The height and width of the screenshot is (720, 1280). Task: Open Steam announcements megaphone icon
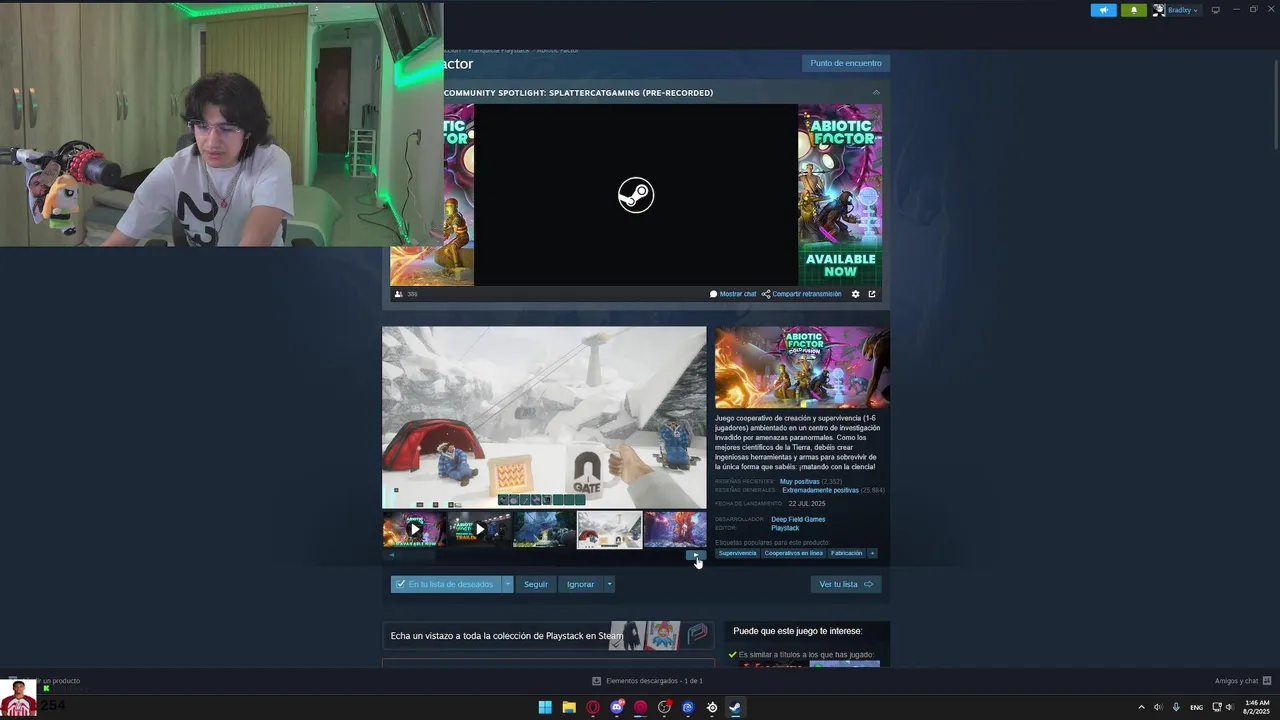1103,10
